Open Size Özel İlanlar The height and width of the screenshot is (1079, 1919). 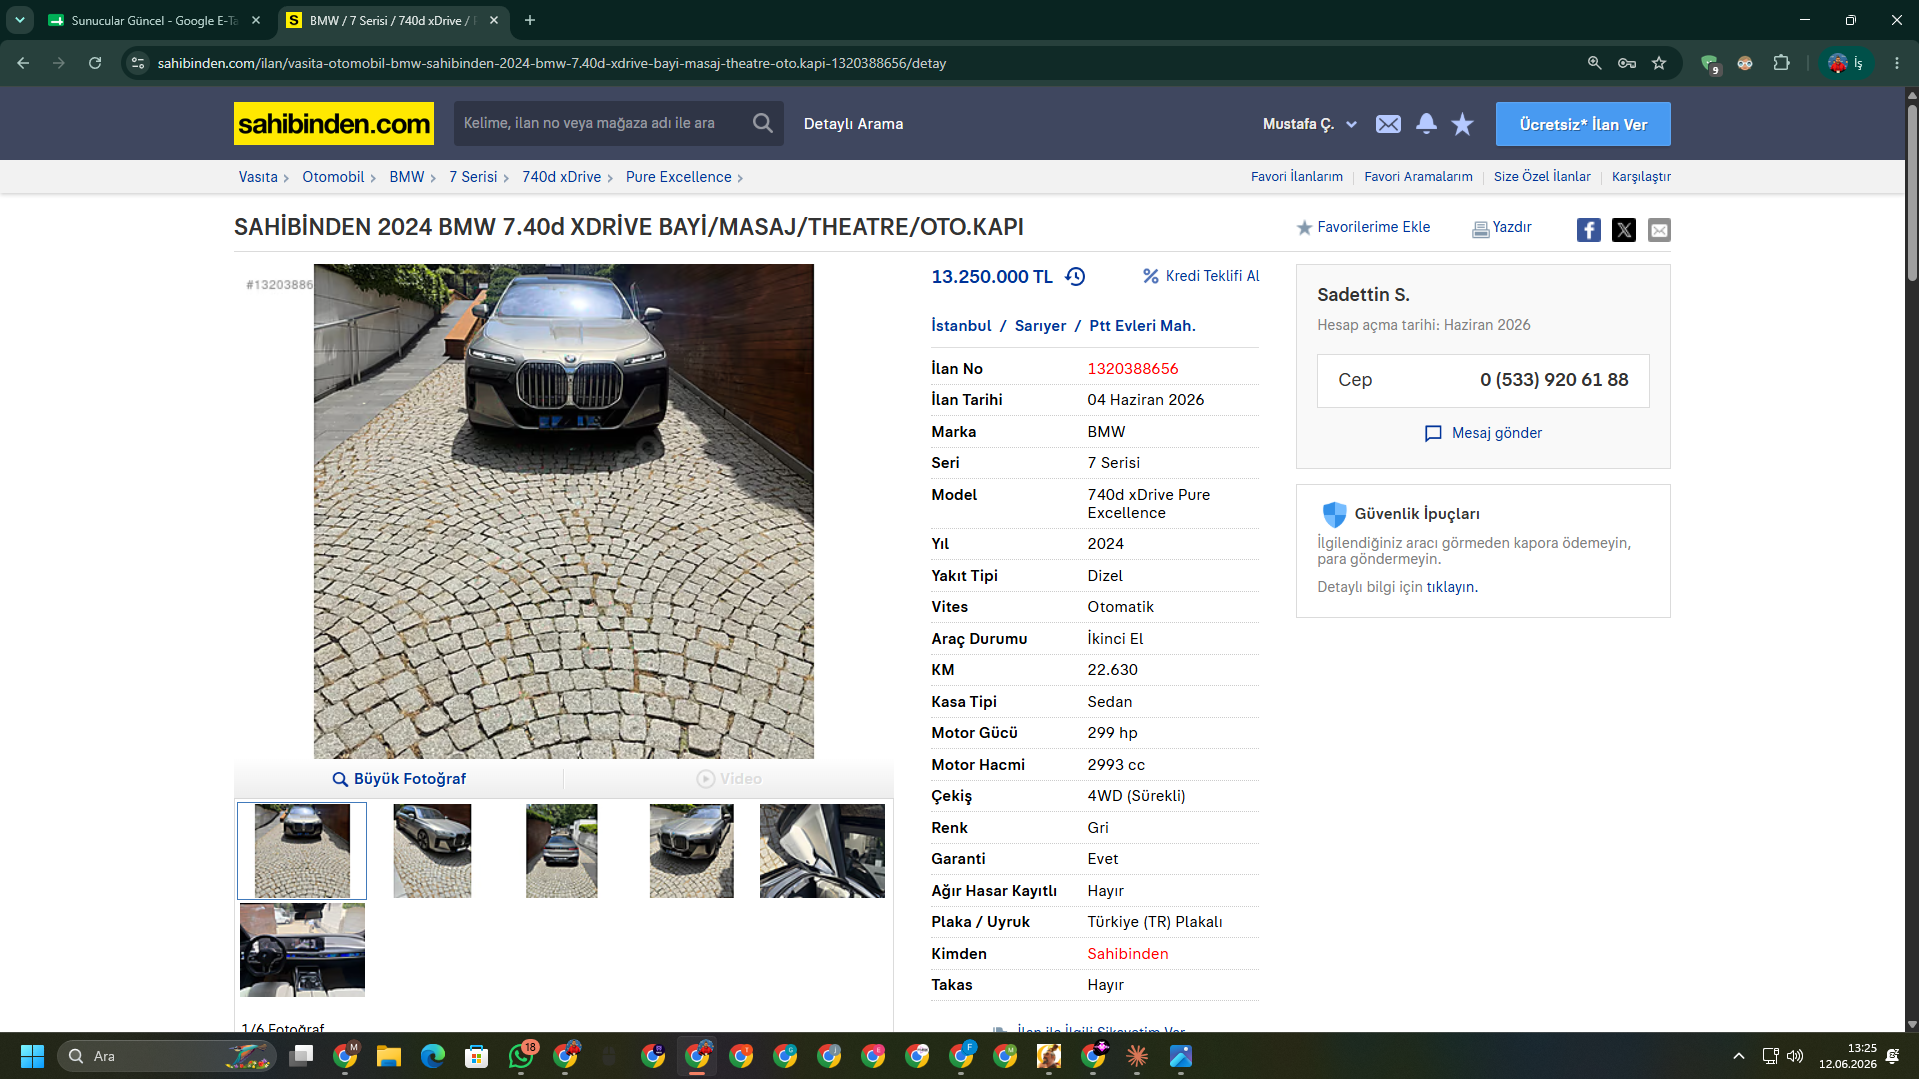tap(1542, 177)
